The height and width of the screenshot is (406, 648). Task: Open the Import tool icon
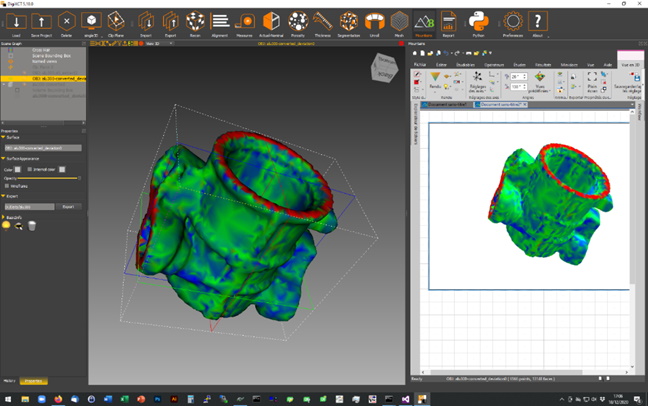click(146, 21)
